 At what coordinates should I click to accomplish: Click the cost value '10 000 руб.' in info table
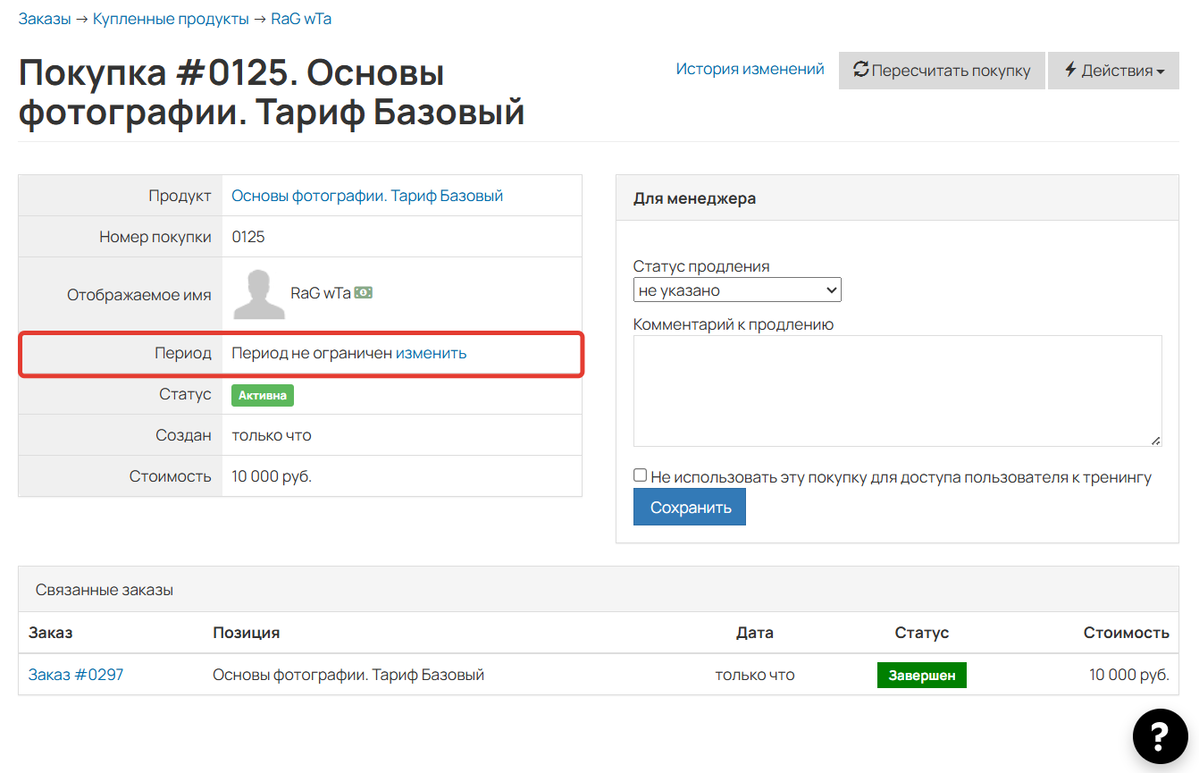point(271,476)
